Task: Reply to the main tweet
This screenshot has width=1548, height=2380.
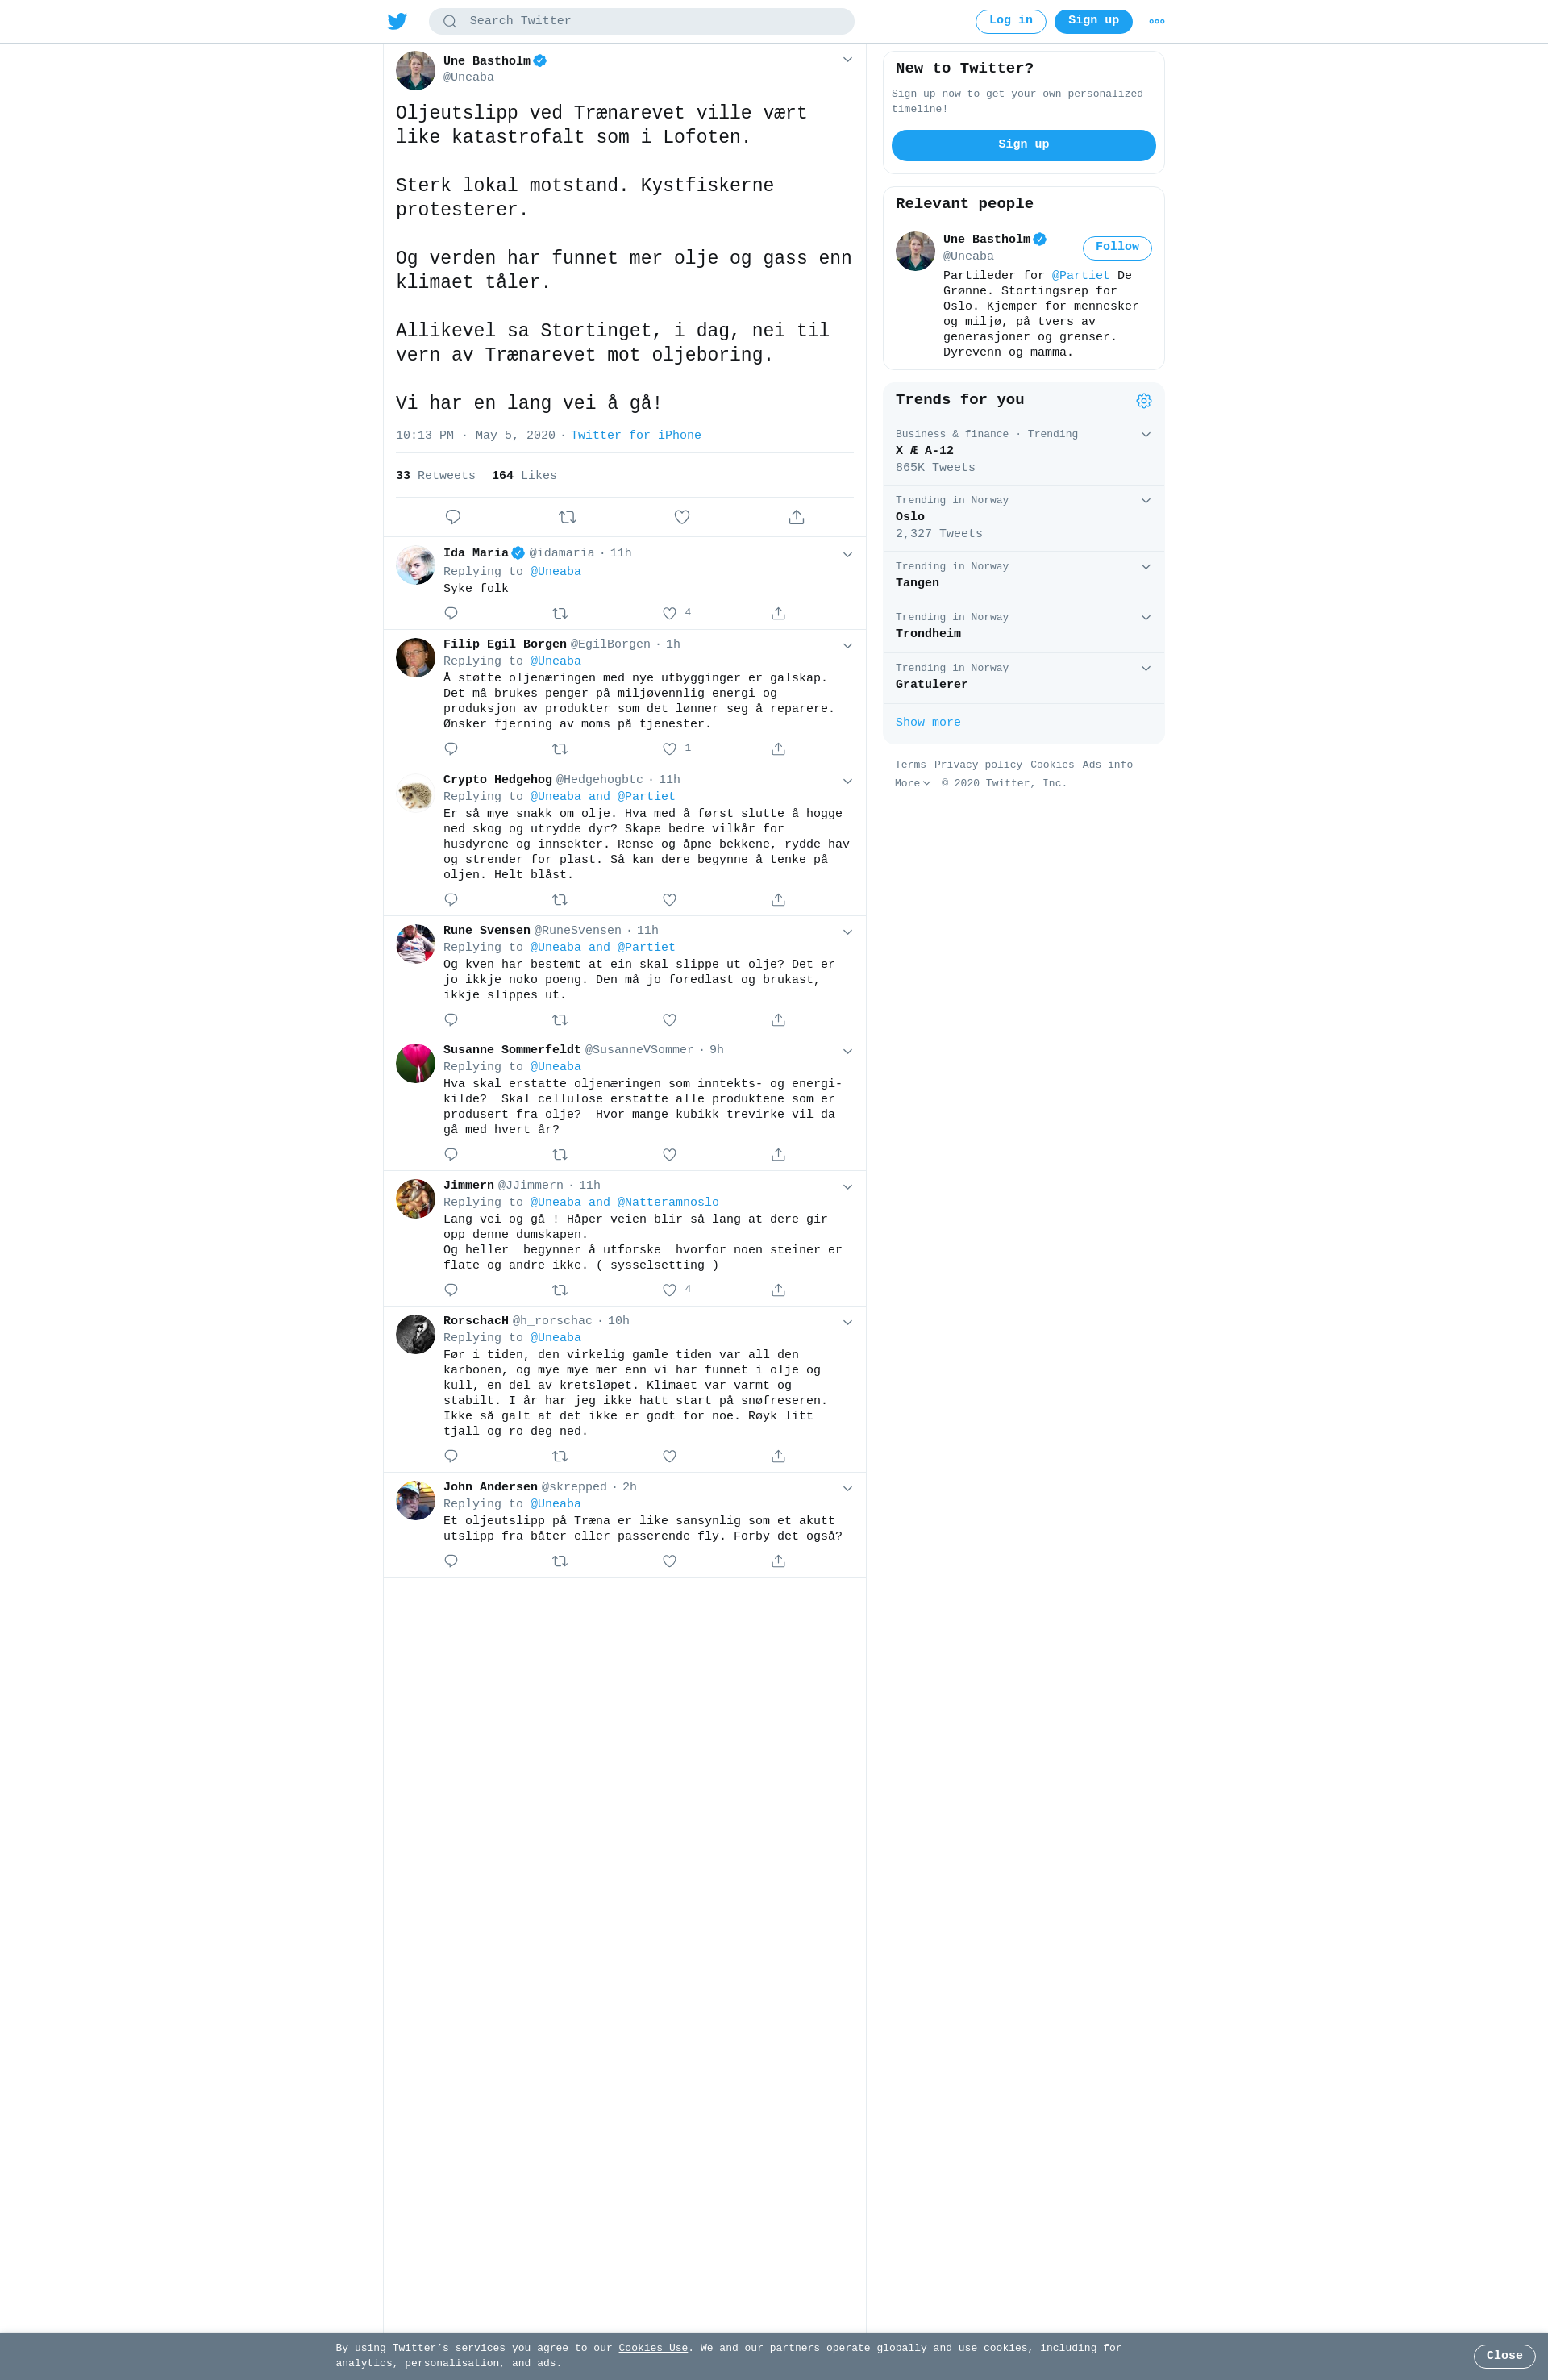Action: (453, 517)
